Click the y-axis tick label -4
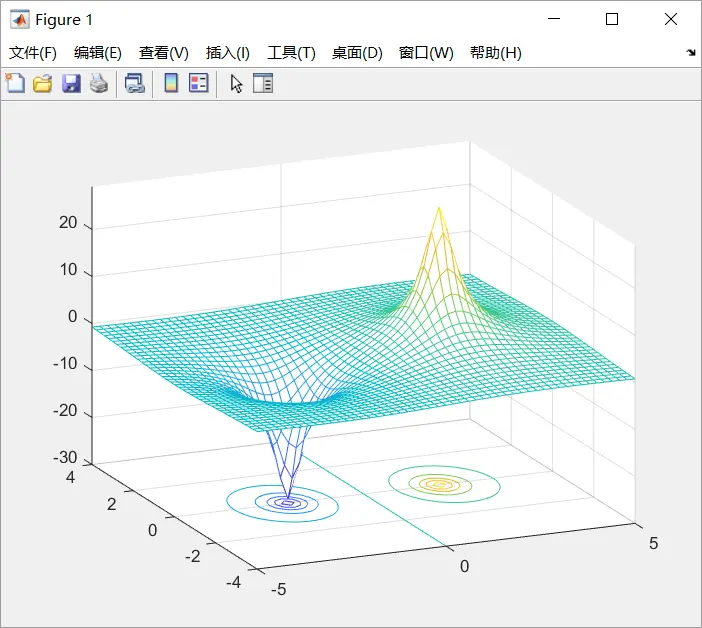This screenshot has width=702, height=628. coord(234,582)
